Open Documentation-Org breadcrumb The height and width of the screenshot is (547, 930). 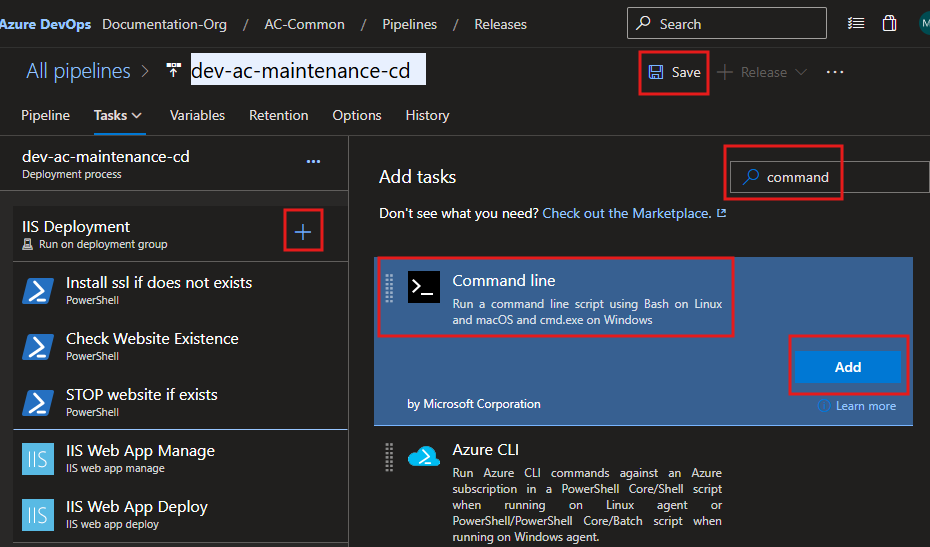pyautogui.click(x=164, y=24)
